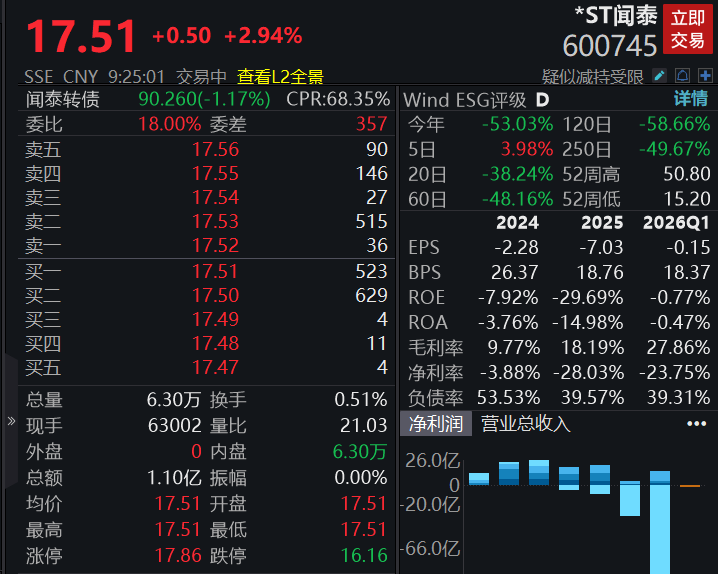Open ESG rating 详情 link
This screenshot has height=574, width=718.
coord(691,99)
